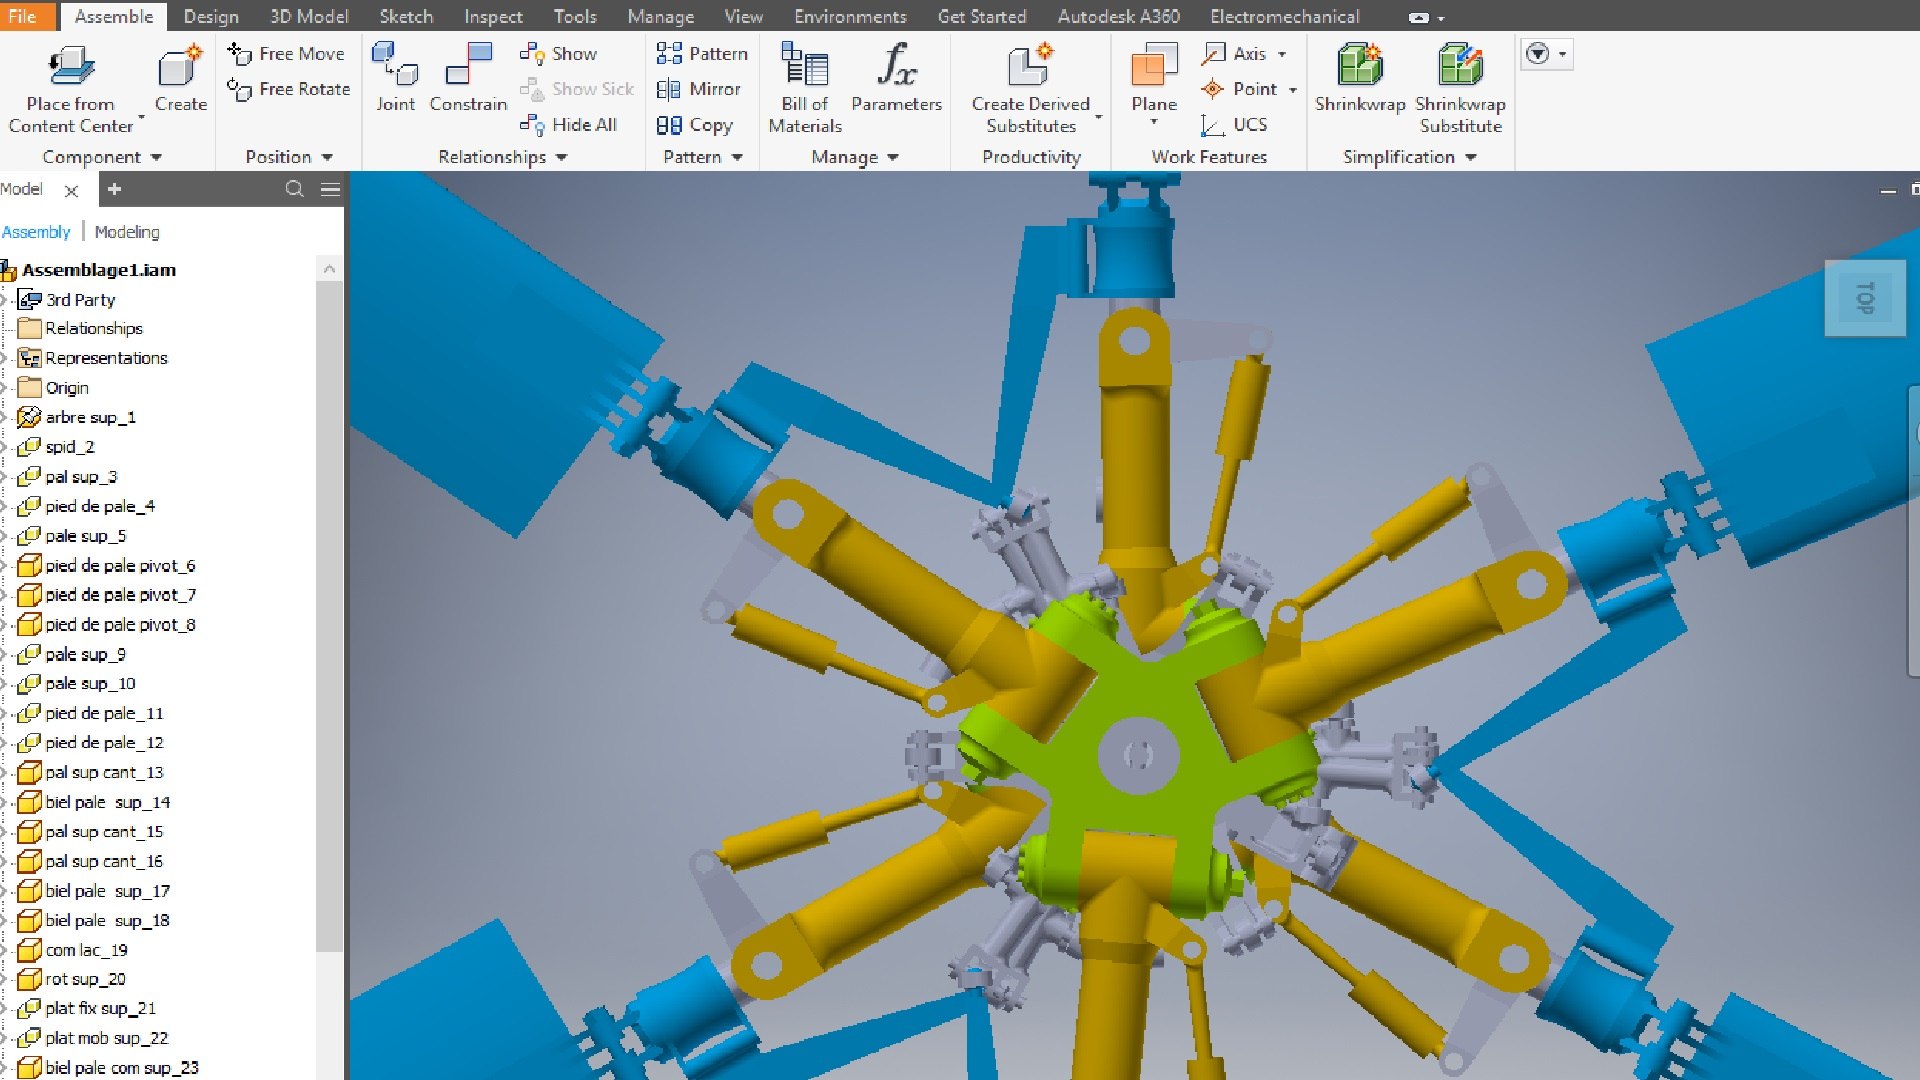1920x1080 pixels.
Task: Expand the Relationships panel dropdown
Action: pos(561,158)
